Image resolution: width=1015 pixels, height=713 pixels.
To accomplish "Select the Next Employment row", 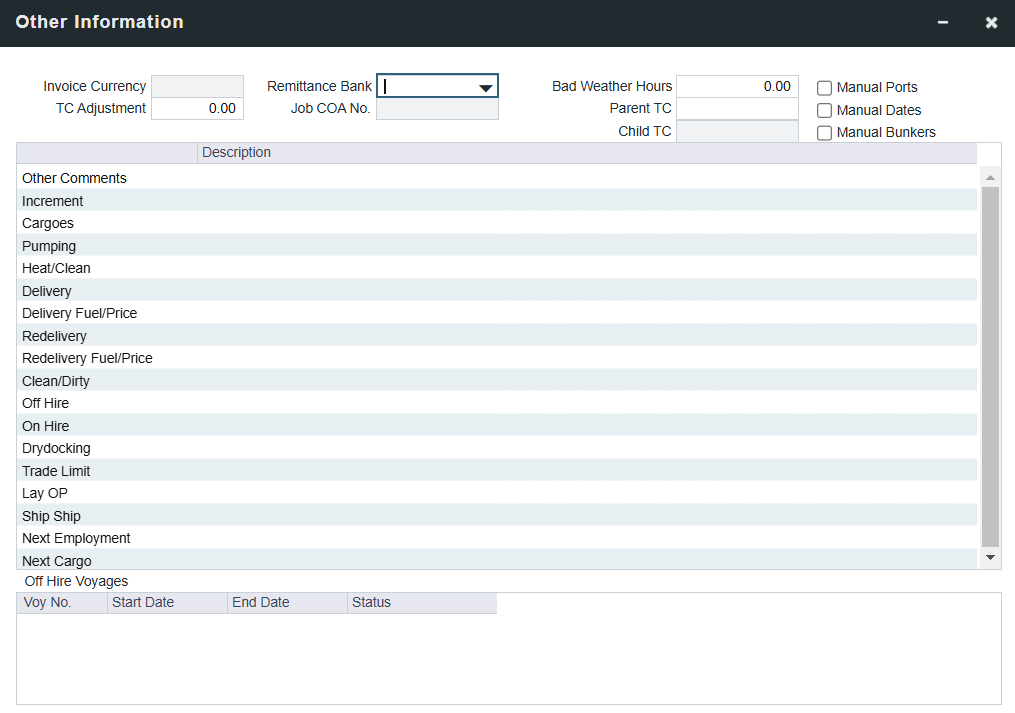I will (77, 538).
